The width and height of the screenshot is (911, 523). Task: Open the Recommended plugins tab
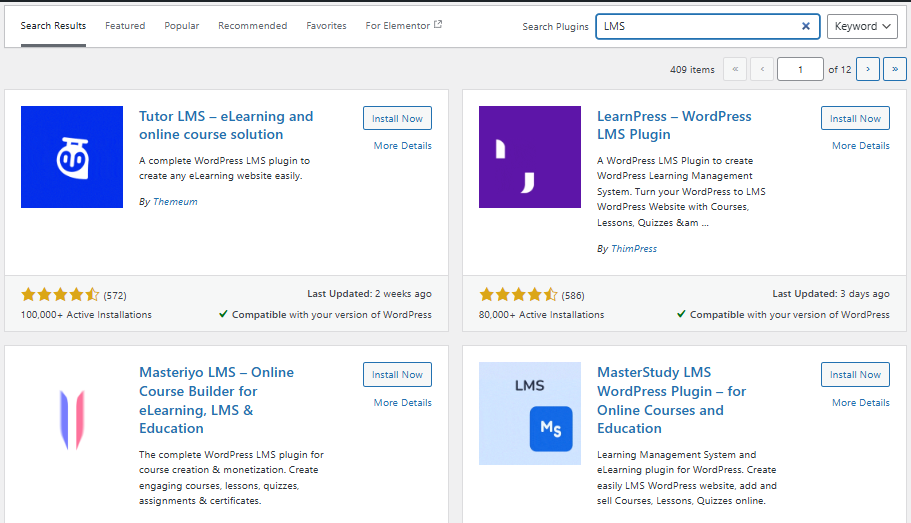click(253, 26)
